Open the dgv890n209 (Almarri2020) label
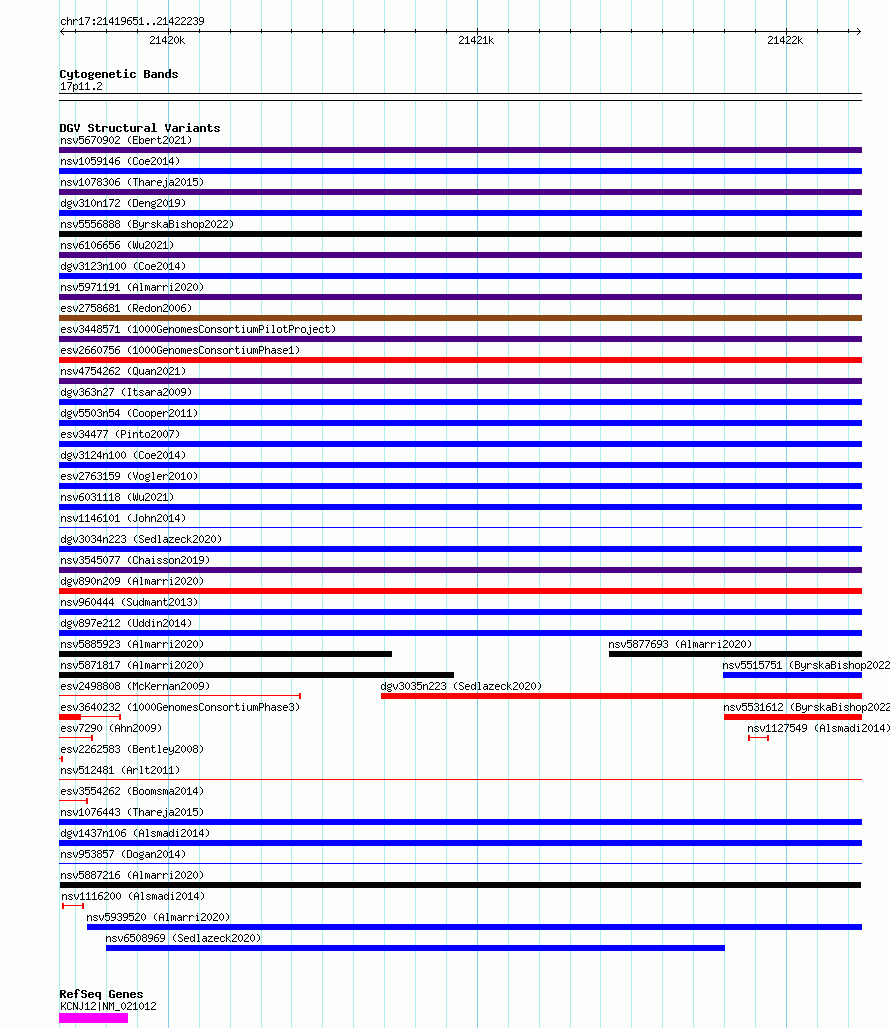The height and width of the screenshot is (1028, 890). tap(132, 581)
